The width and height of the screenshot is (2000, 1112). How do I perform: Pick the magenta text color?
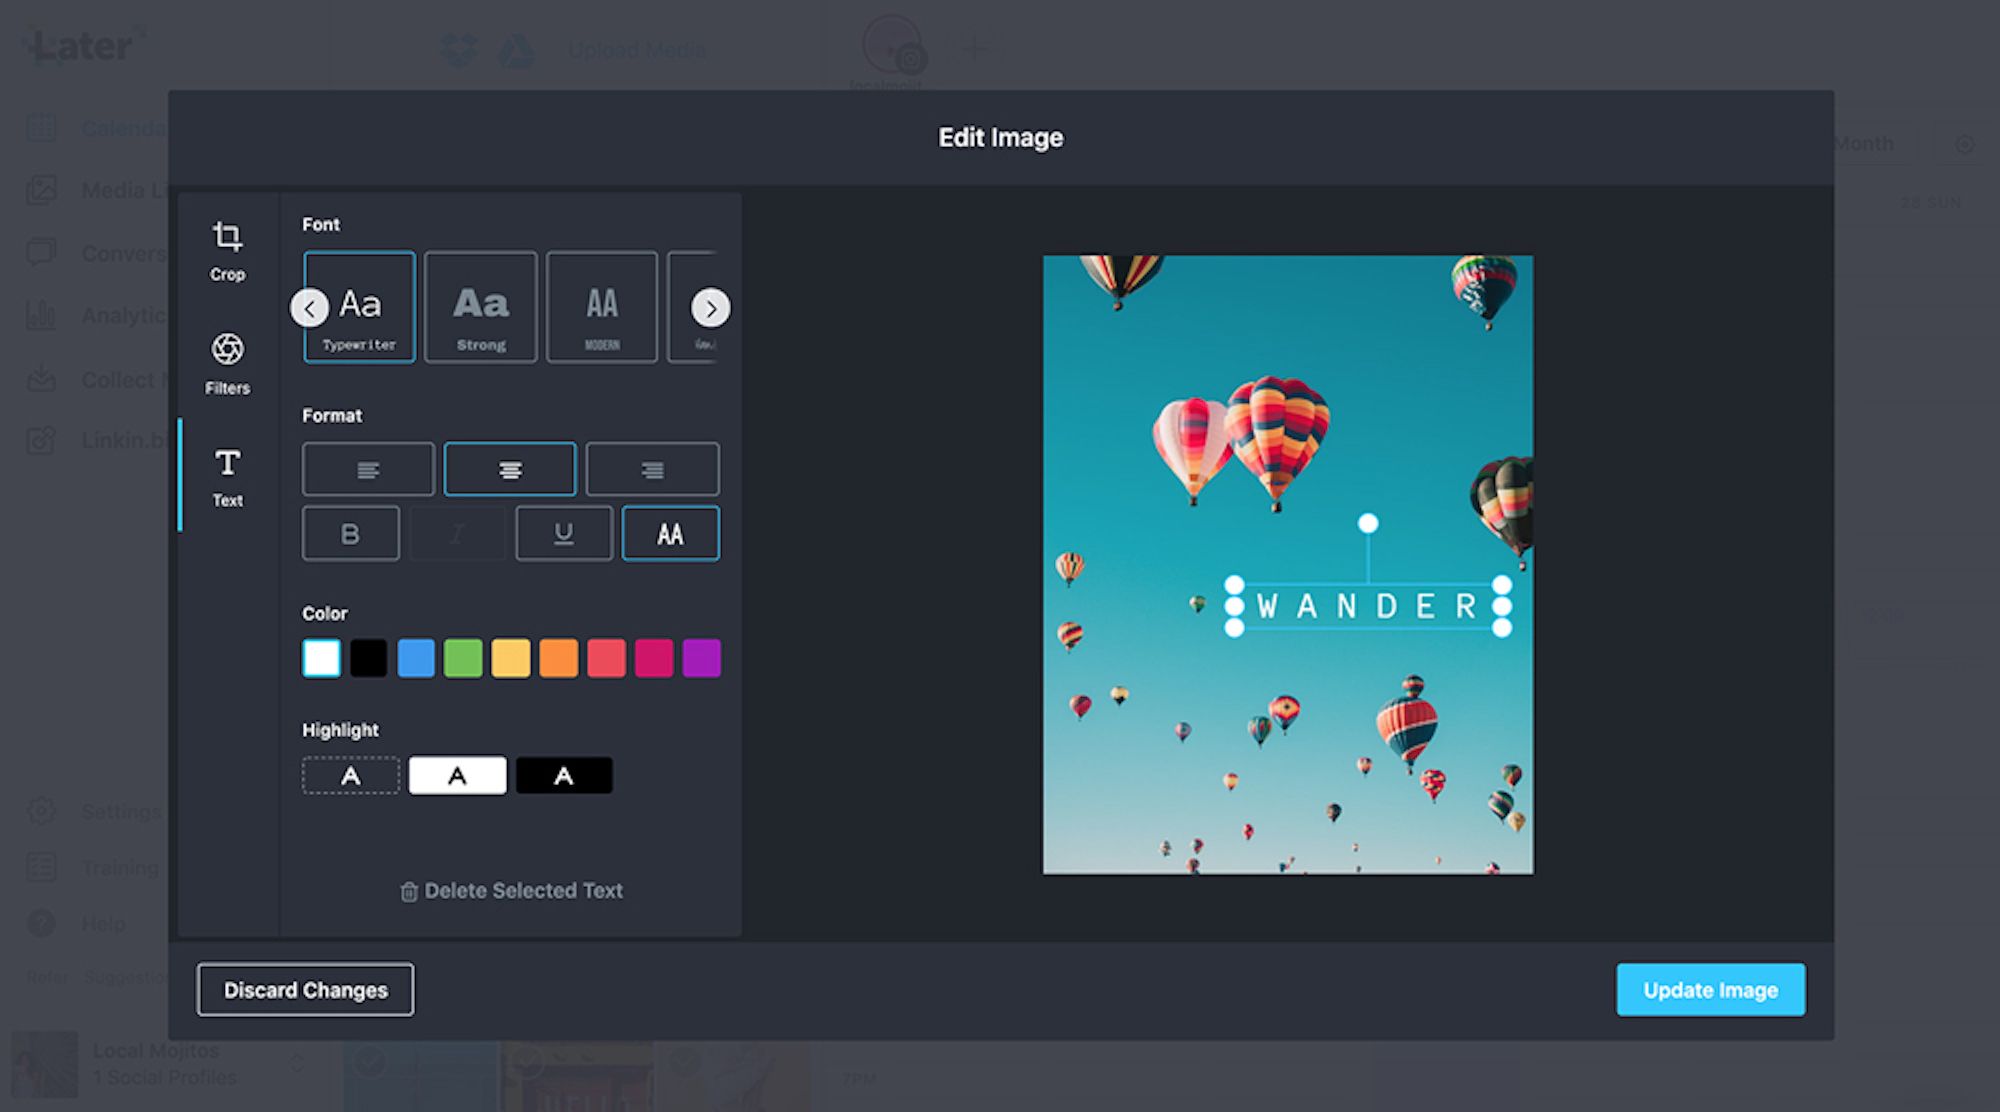click(654, 658)
